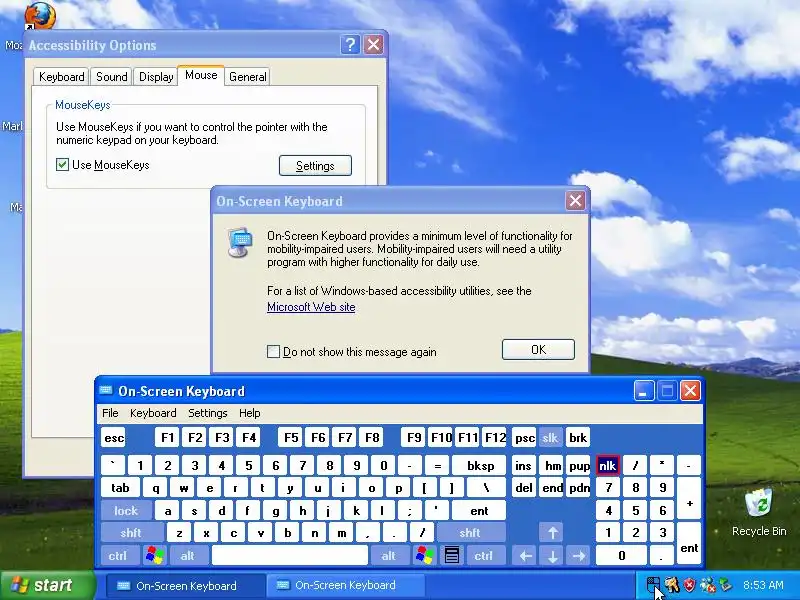This screenshot has width=800, height=600.
Task: Click the hm home key
Action: (552, 465)
